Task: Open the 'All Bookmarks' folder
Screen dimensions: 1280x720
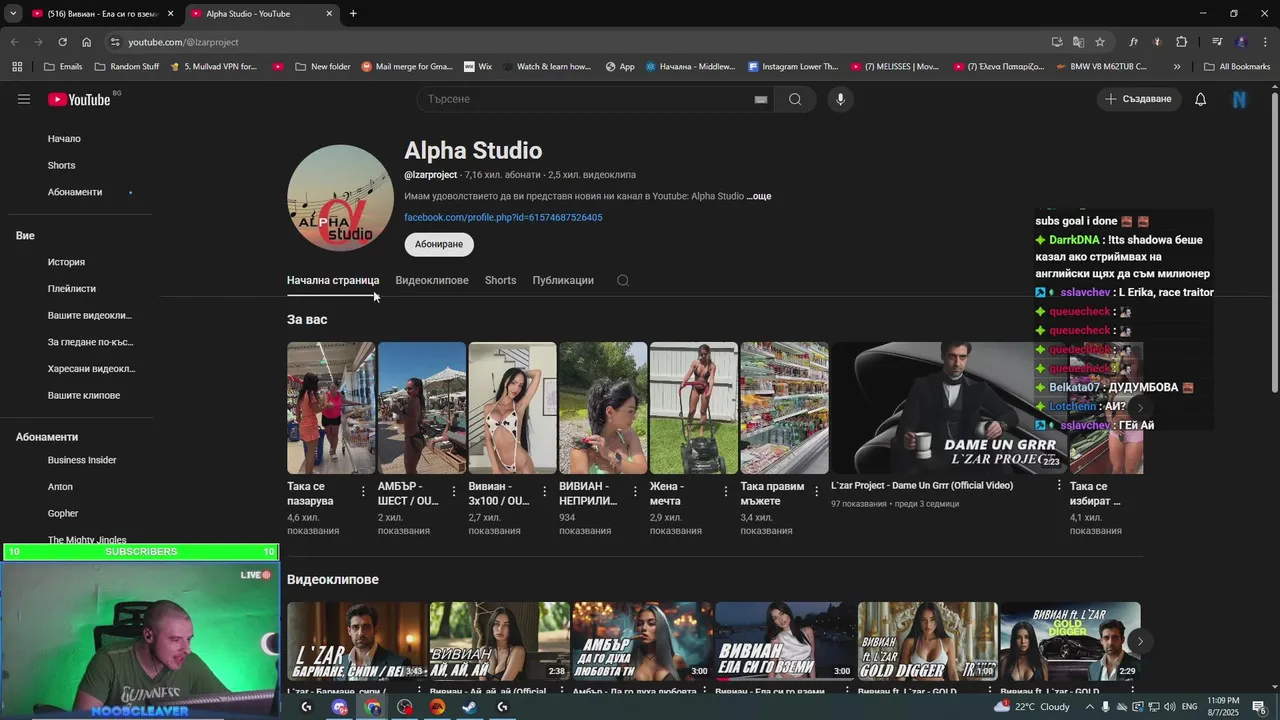Action: point(1237,67)
